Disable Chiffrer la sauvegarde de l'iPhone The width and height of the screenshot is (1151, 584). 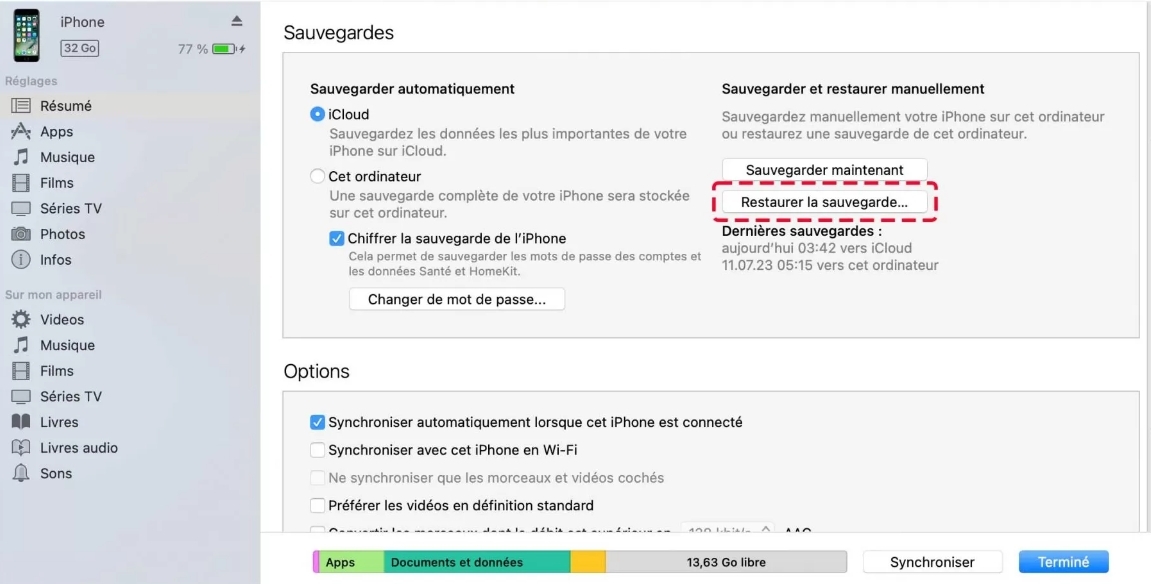[337, 238]
